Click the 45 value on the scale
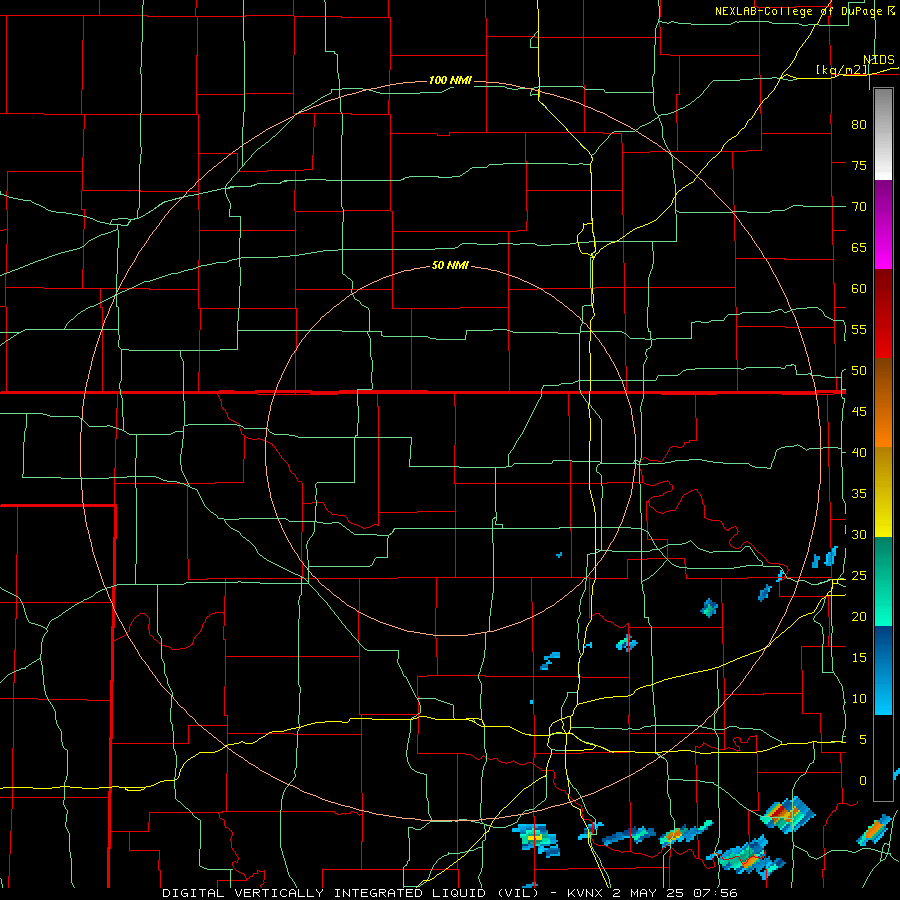 (859, 412)
